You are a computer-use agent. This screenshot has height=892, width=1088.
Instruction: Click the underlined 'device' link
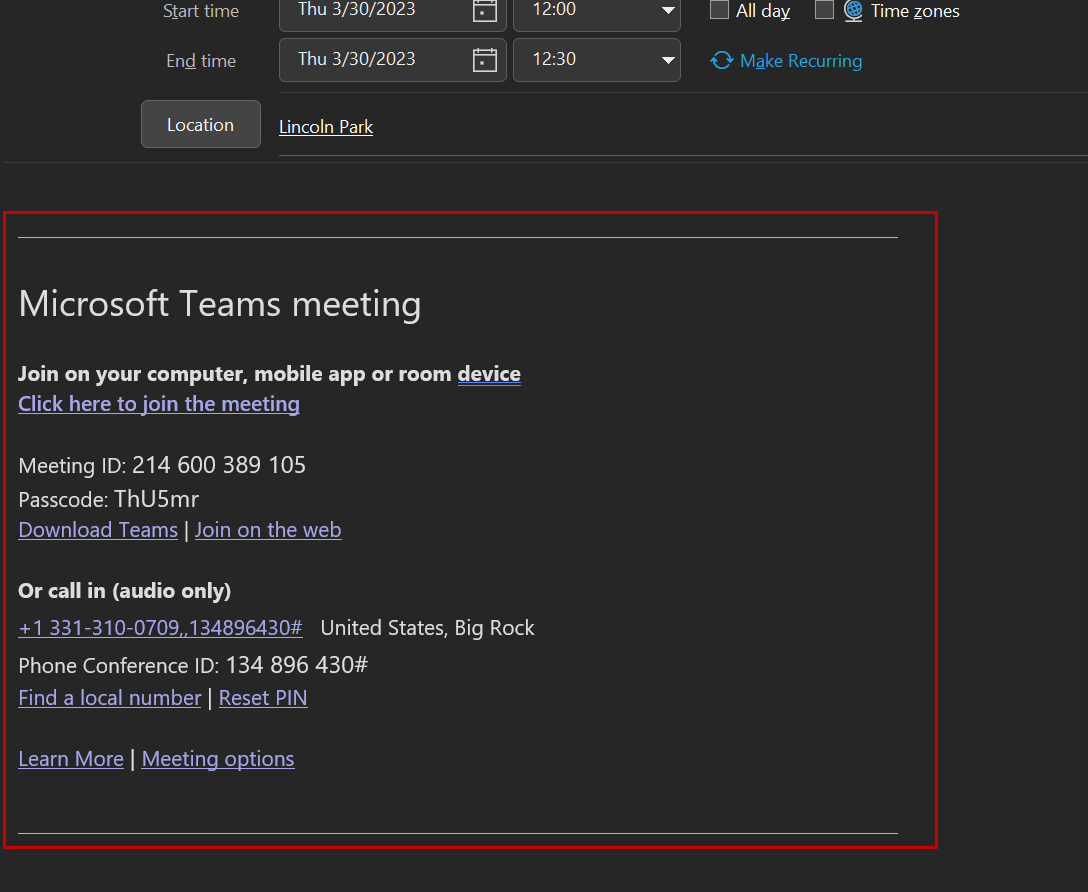(489, 374)
